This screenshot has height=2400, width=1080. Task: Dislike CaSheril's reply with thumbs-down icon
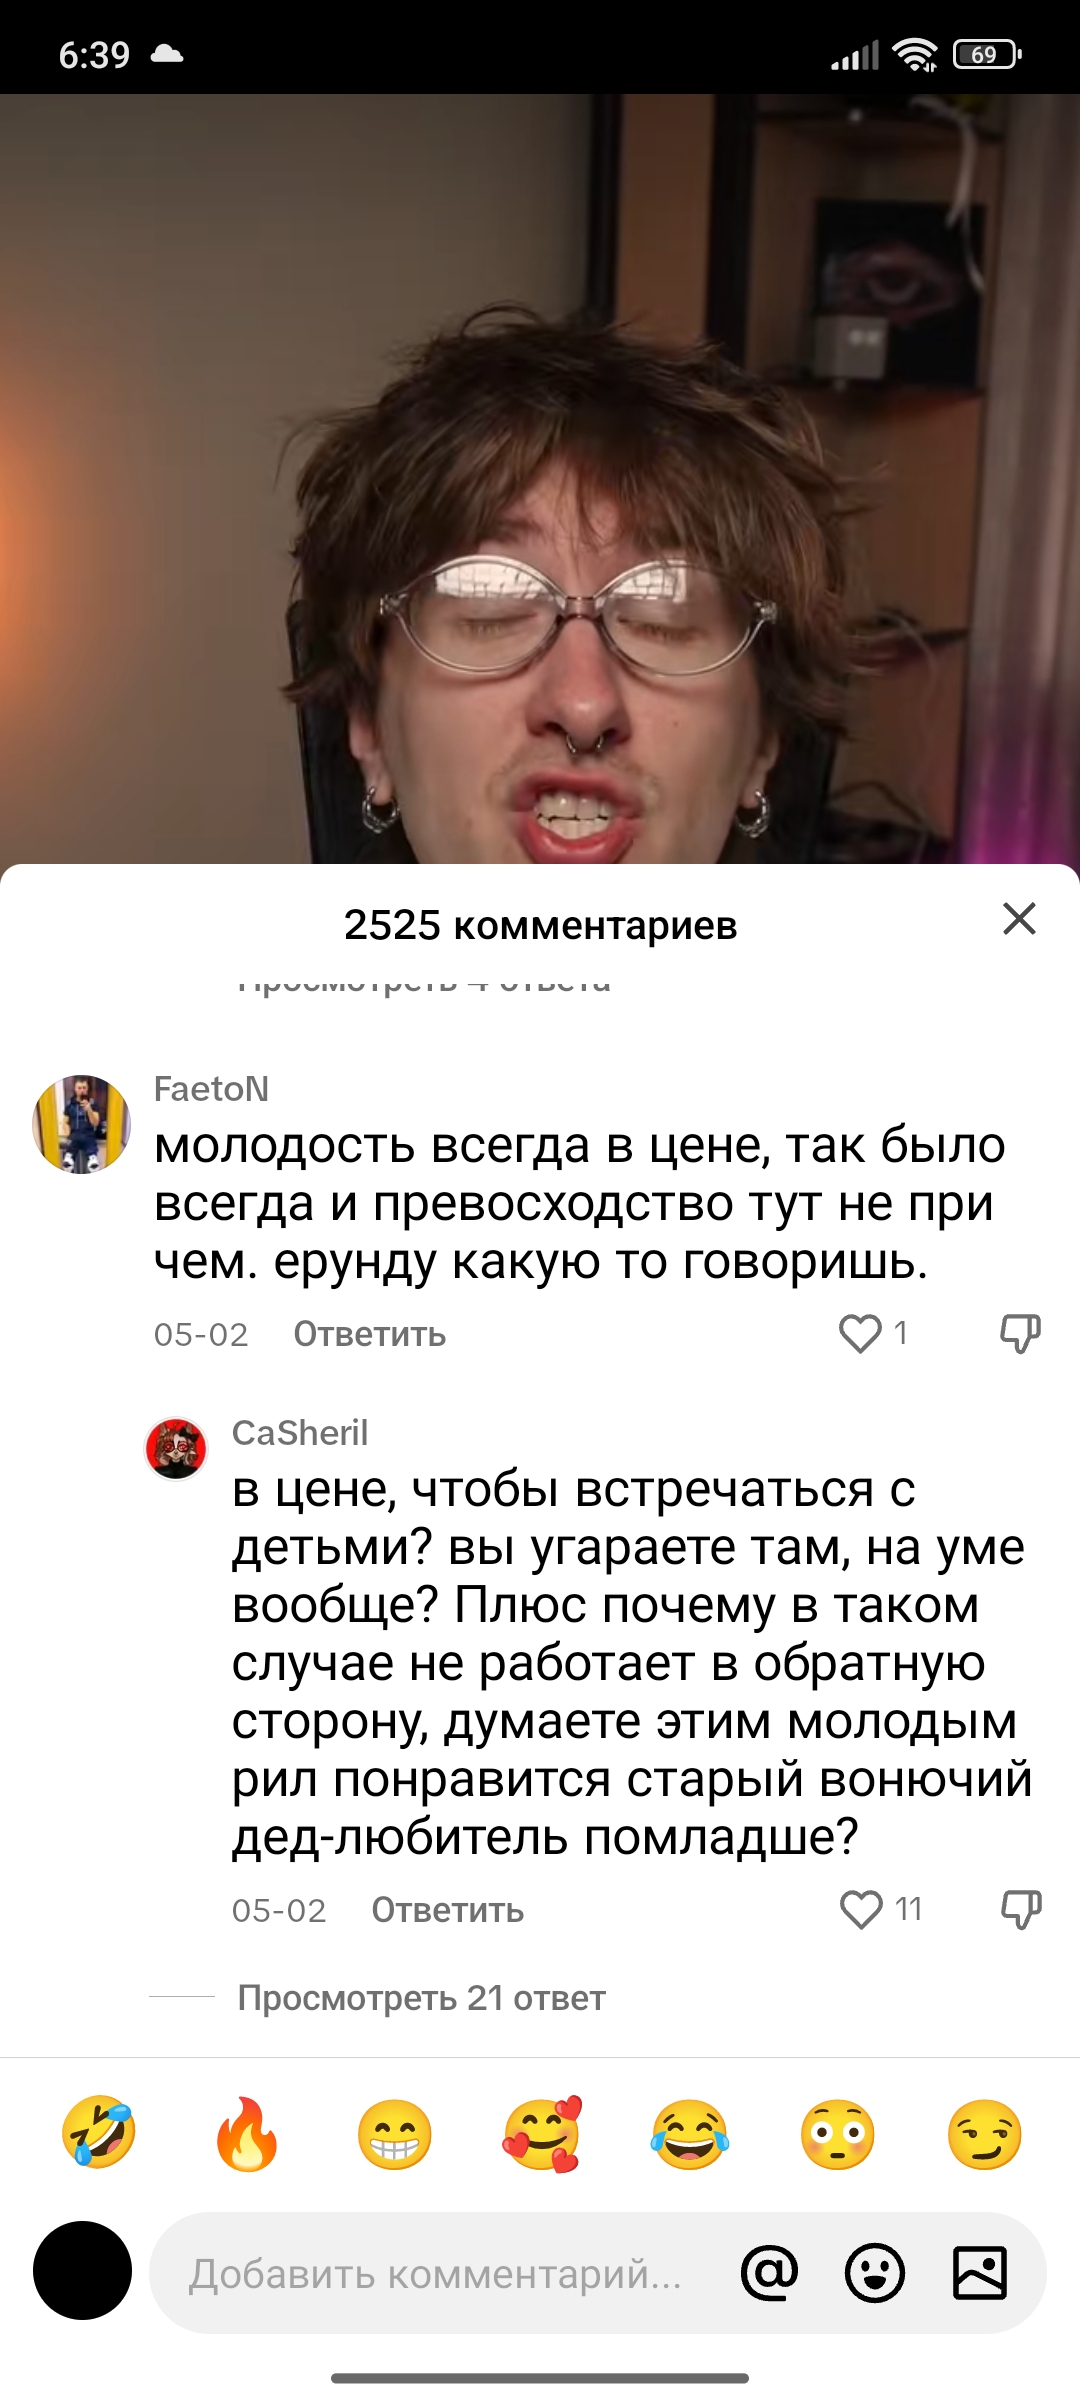[1021, 1909]
